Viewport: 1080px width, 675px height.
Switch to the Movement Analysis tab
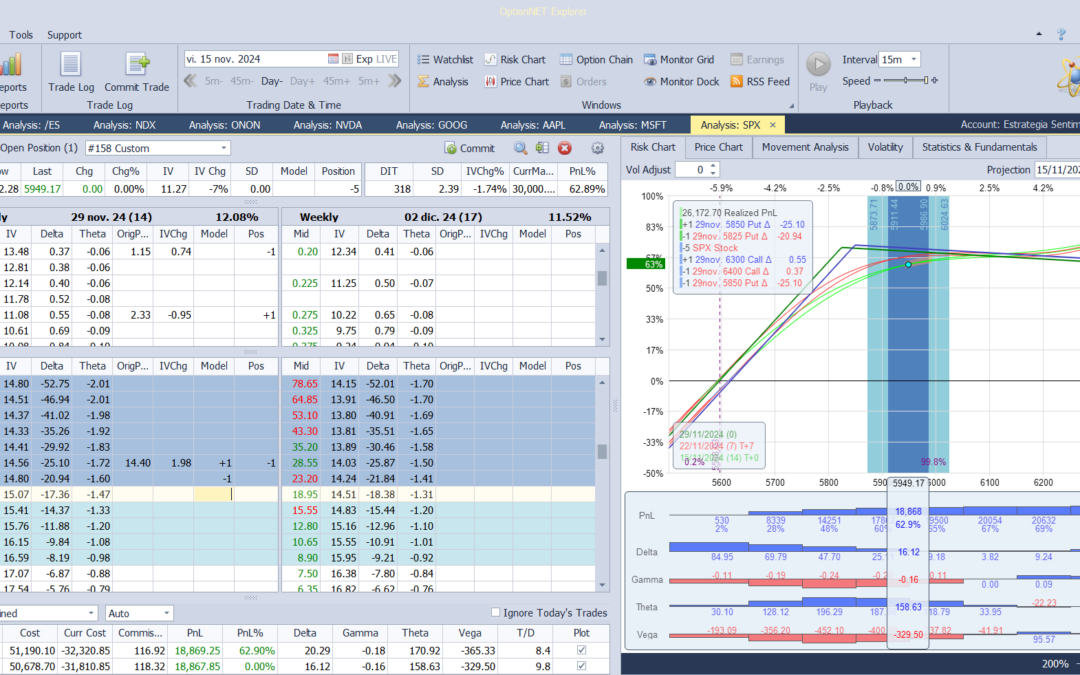(804, 147)
